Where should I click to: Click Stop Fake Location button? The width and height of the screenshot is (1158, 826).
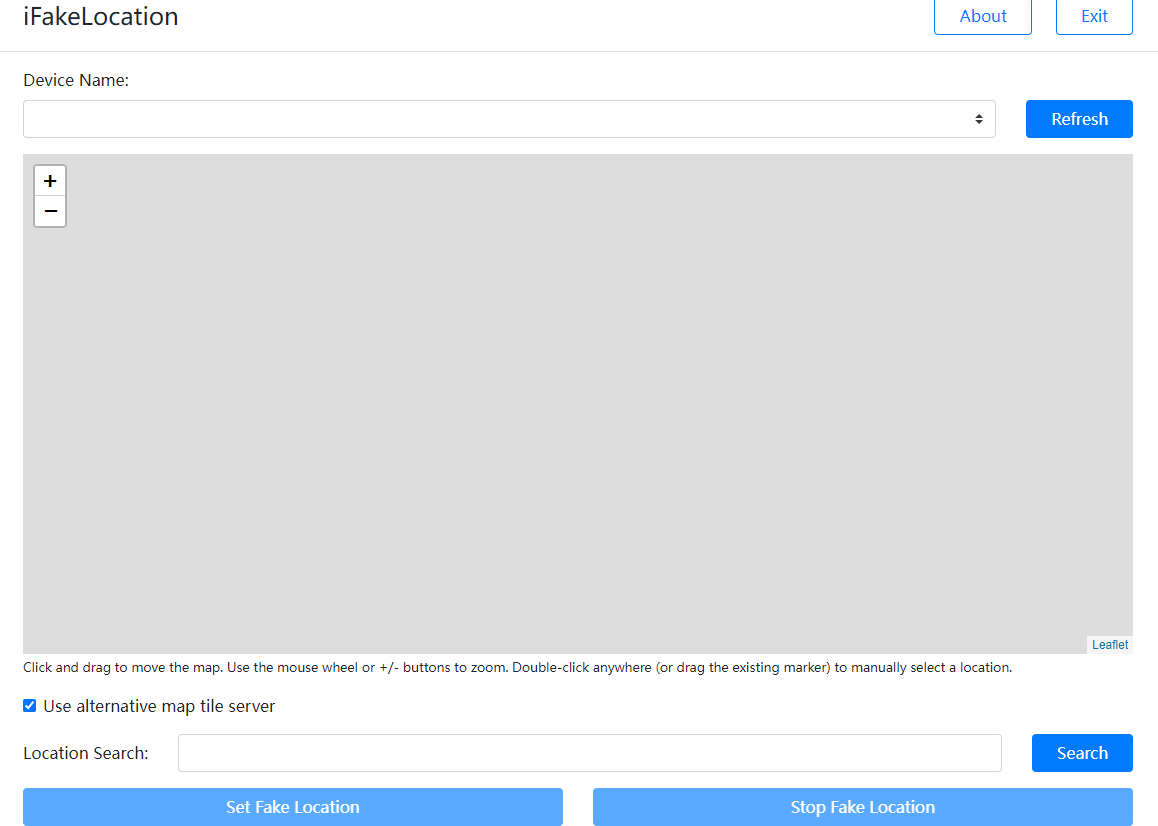(863, 807)
